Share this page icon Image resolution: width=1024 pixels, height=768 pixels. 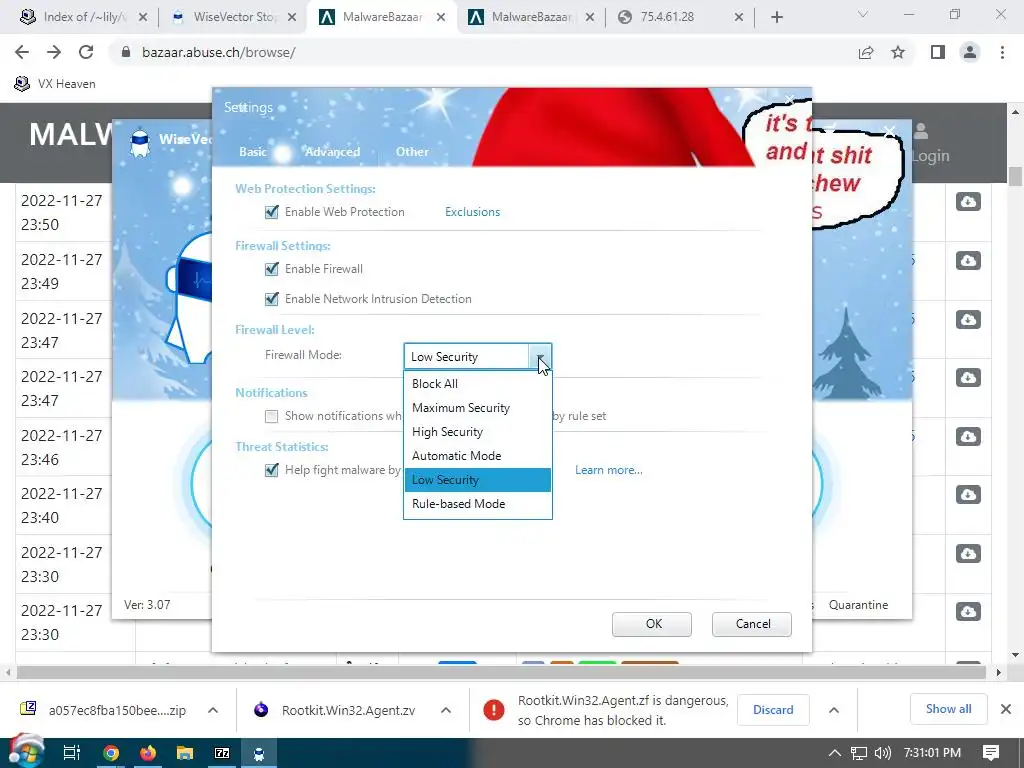[866, 52]
